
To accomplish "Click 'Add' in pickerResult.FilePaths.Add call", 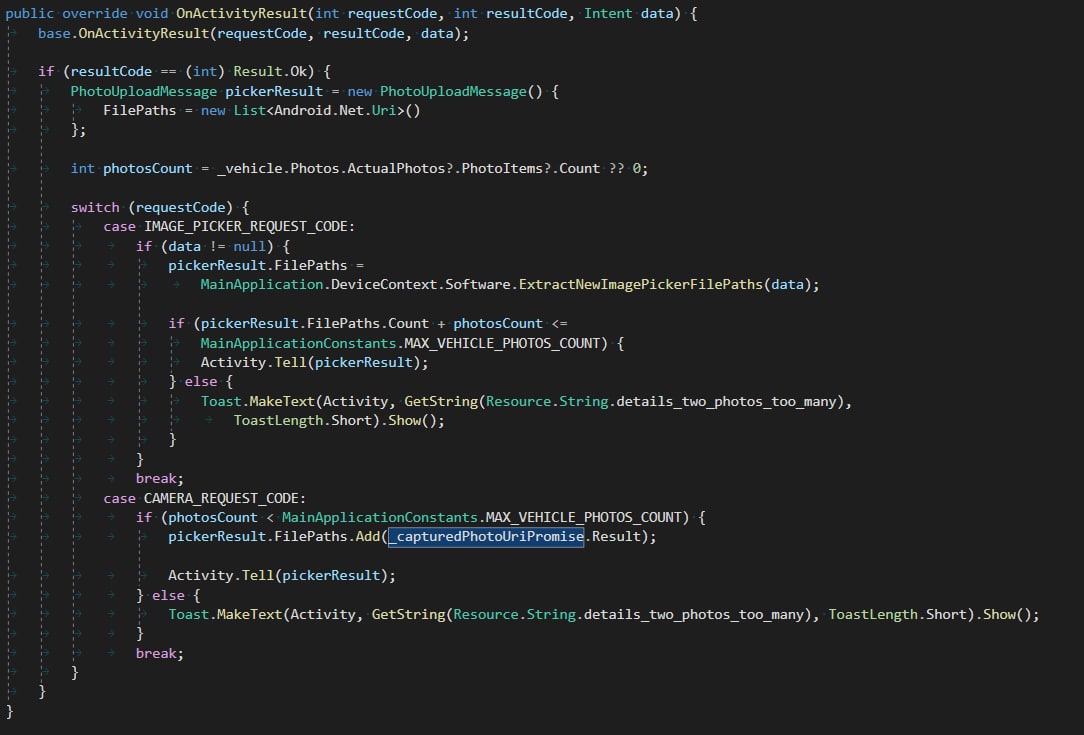I will 367,537.
